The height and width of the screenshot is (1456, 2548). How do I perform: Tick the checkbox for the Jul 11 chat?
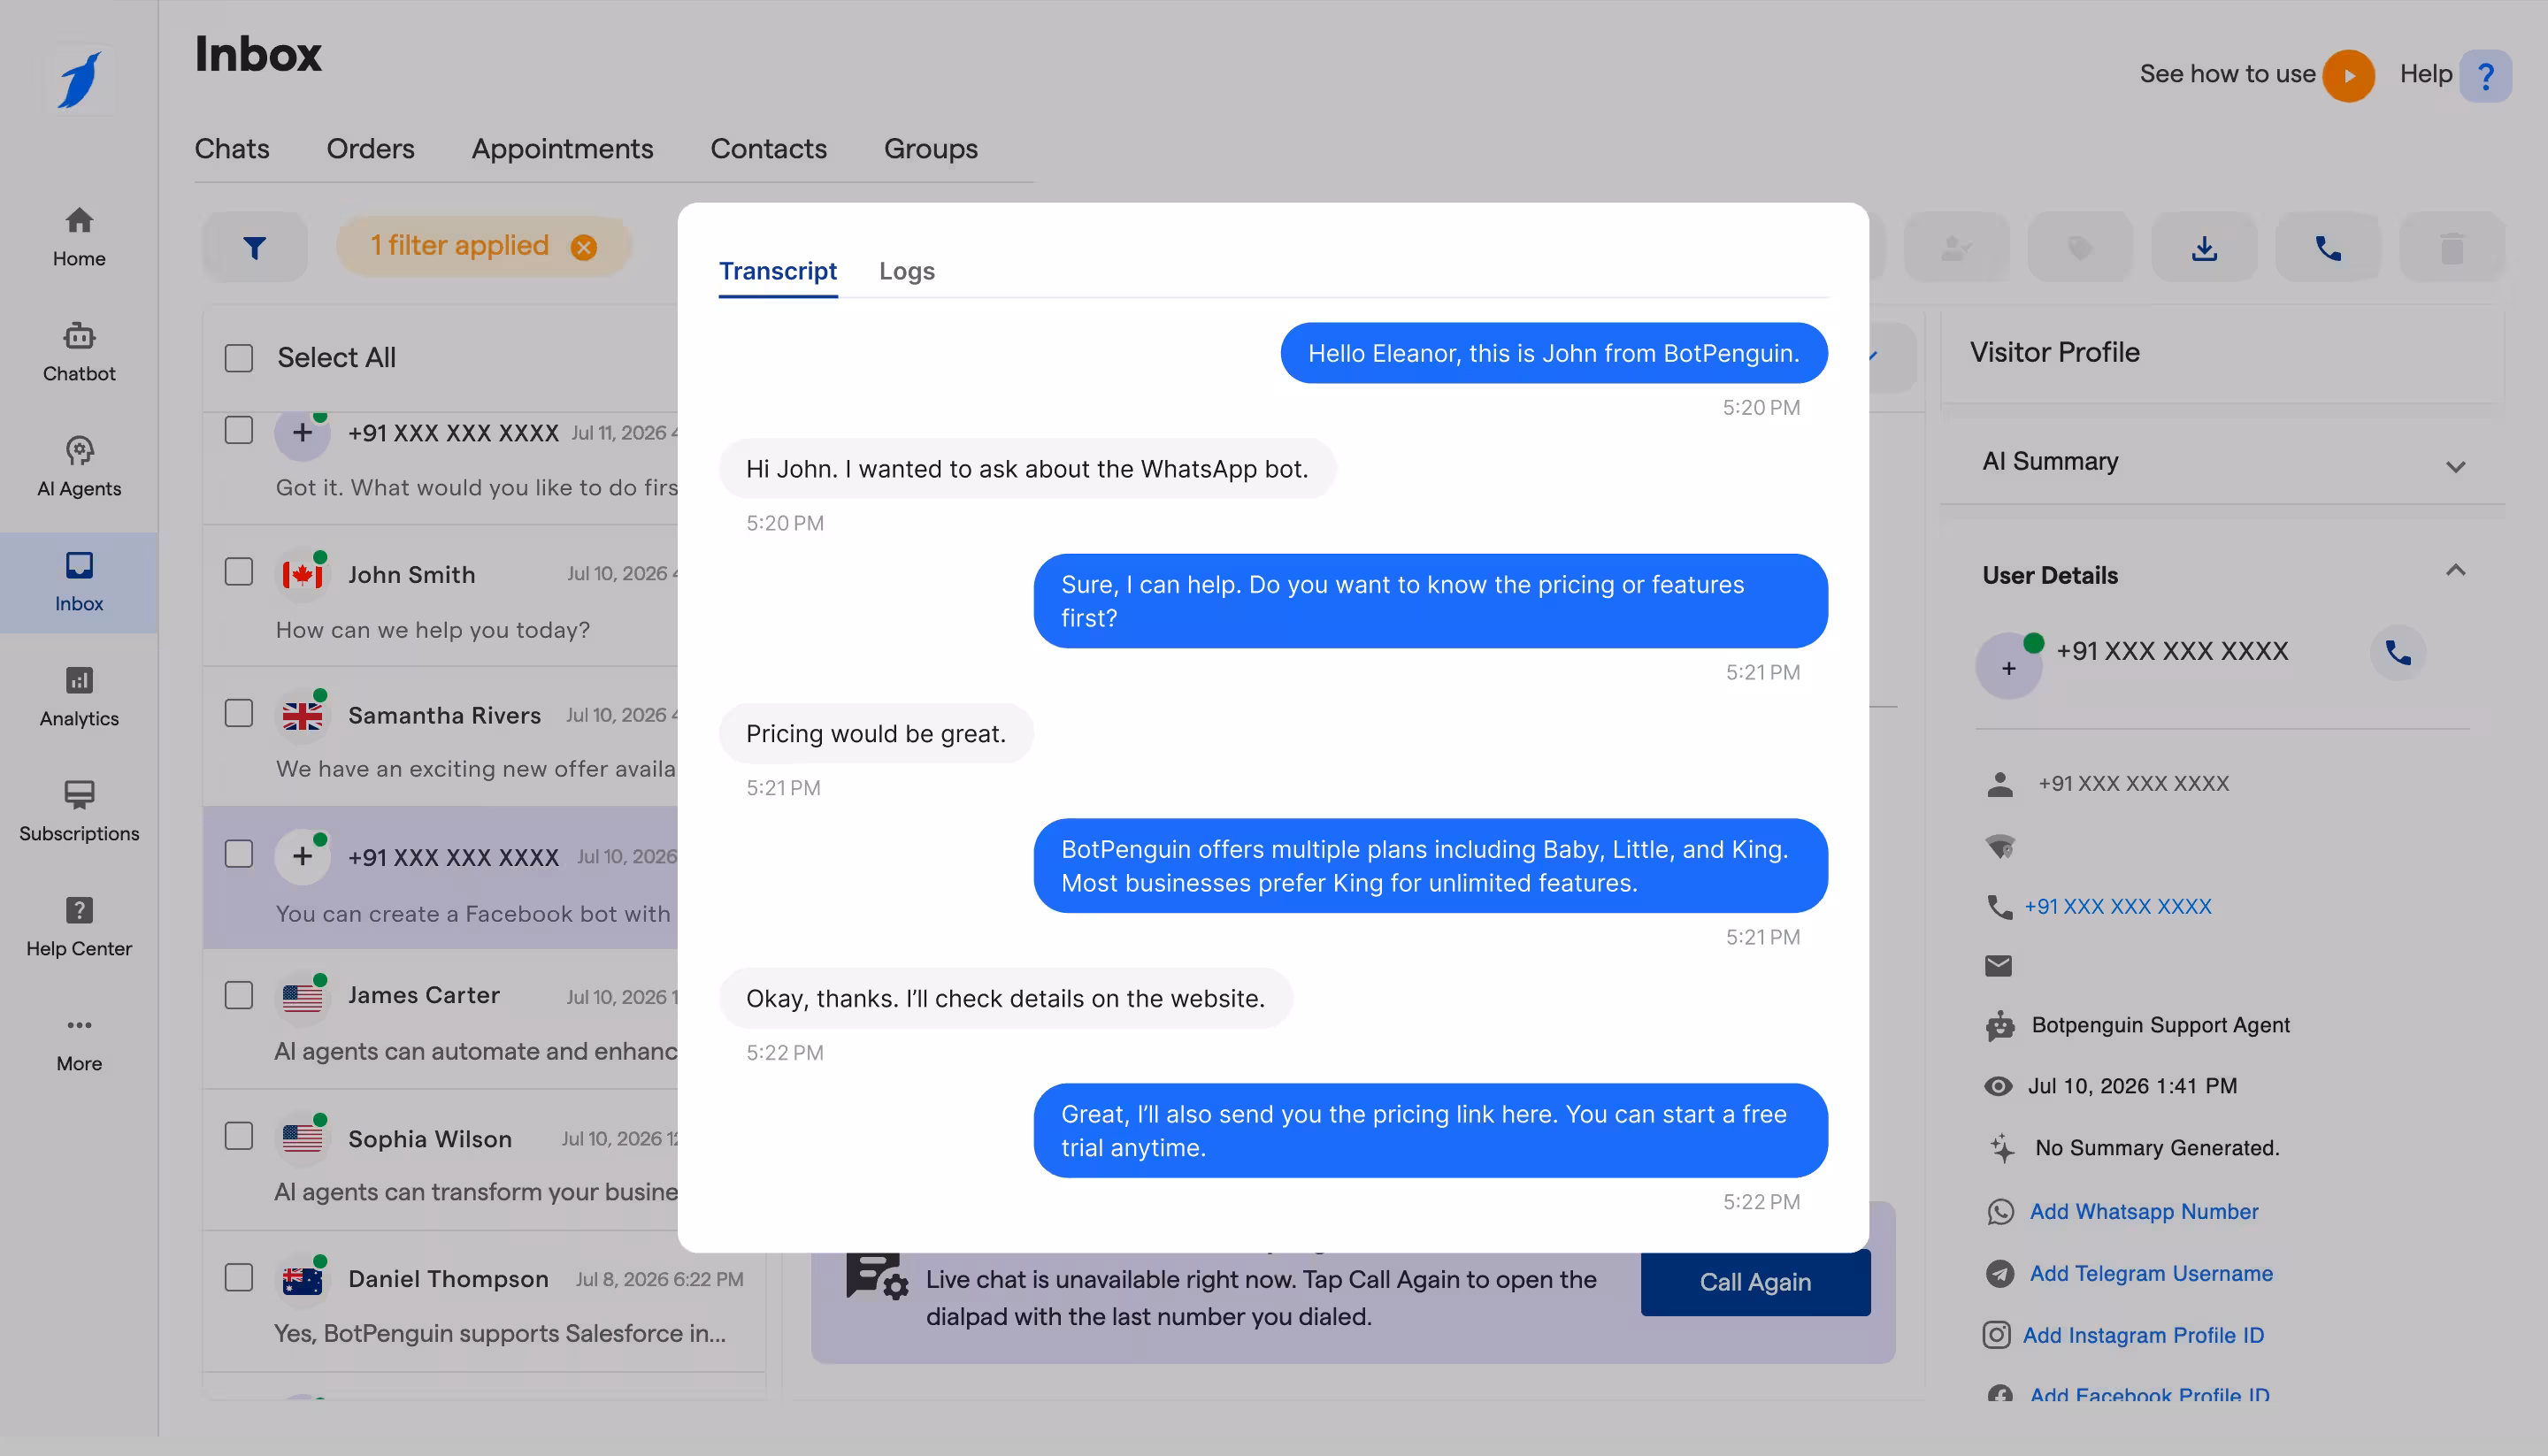click(239, 430)
